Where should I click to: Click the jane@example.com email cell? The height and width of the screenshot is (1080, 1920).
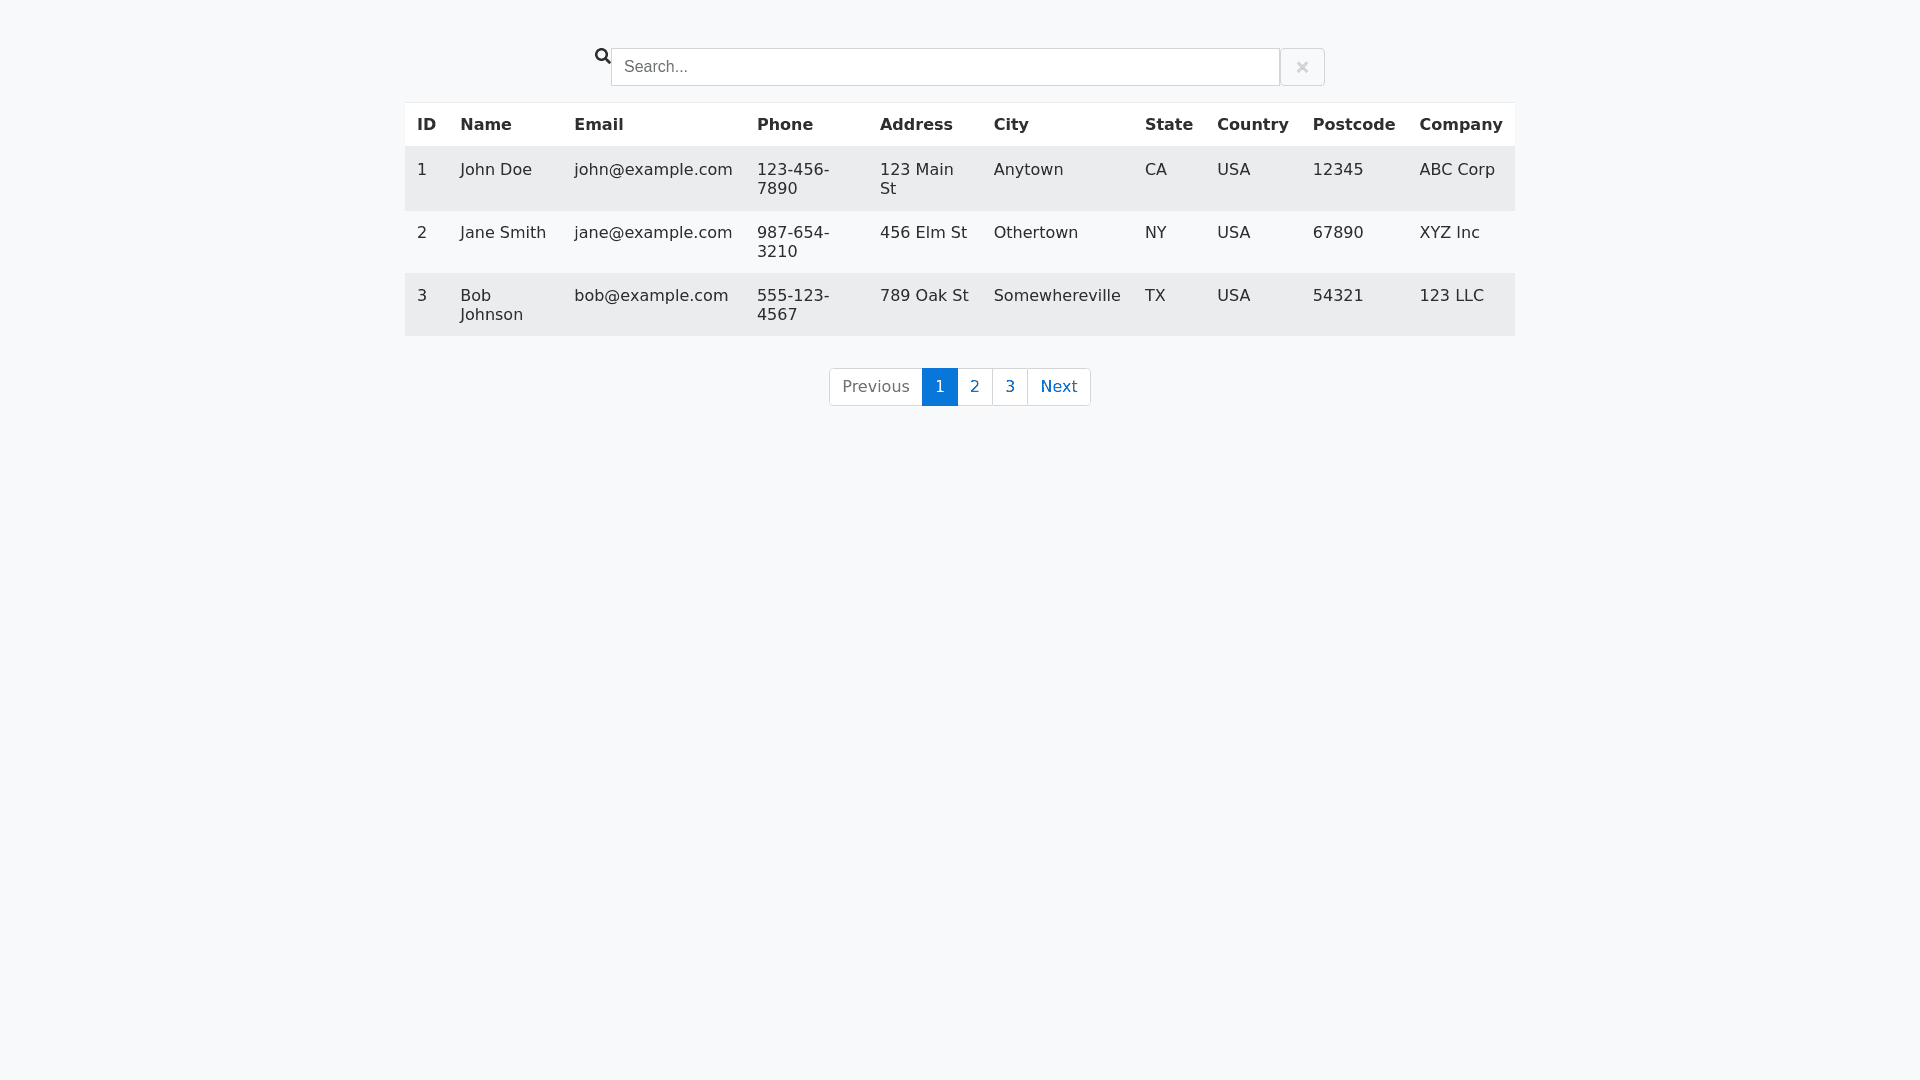point(652,233)
